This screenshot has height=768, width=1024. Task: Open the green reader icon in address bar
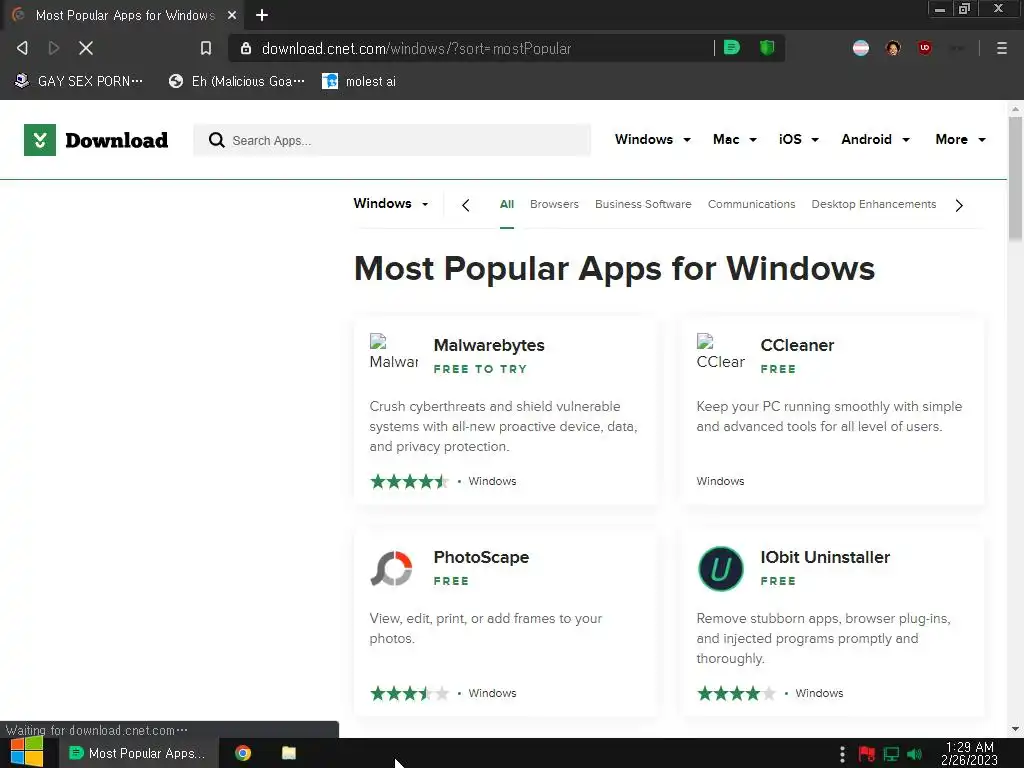click(x=732, y=48)
